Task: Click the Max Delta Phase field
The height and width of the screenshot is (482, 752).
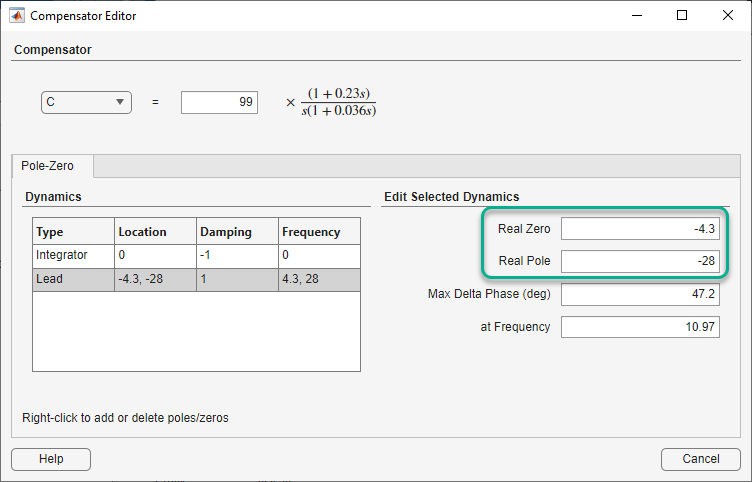Action: 640,294
